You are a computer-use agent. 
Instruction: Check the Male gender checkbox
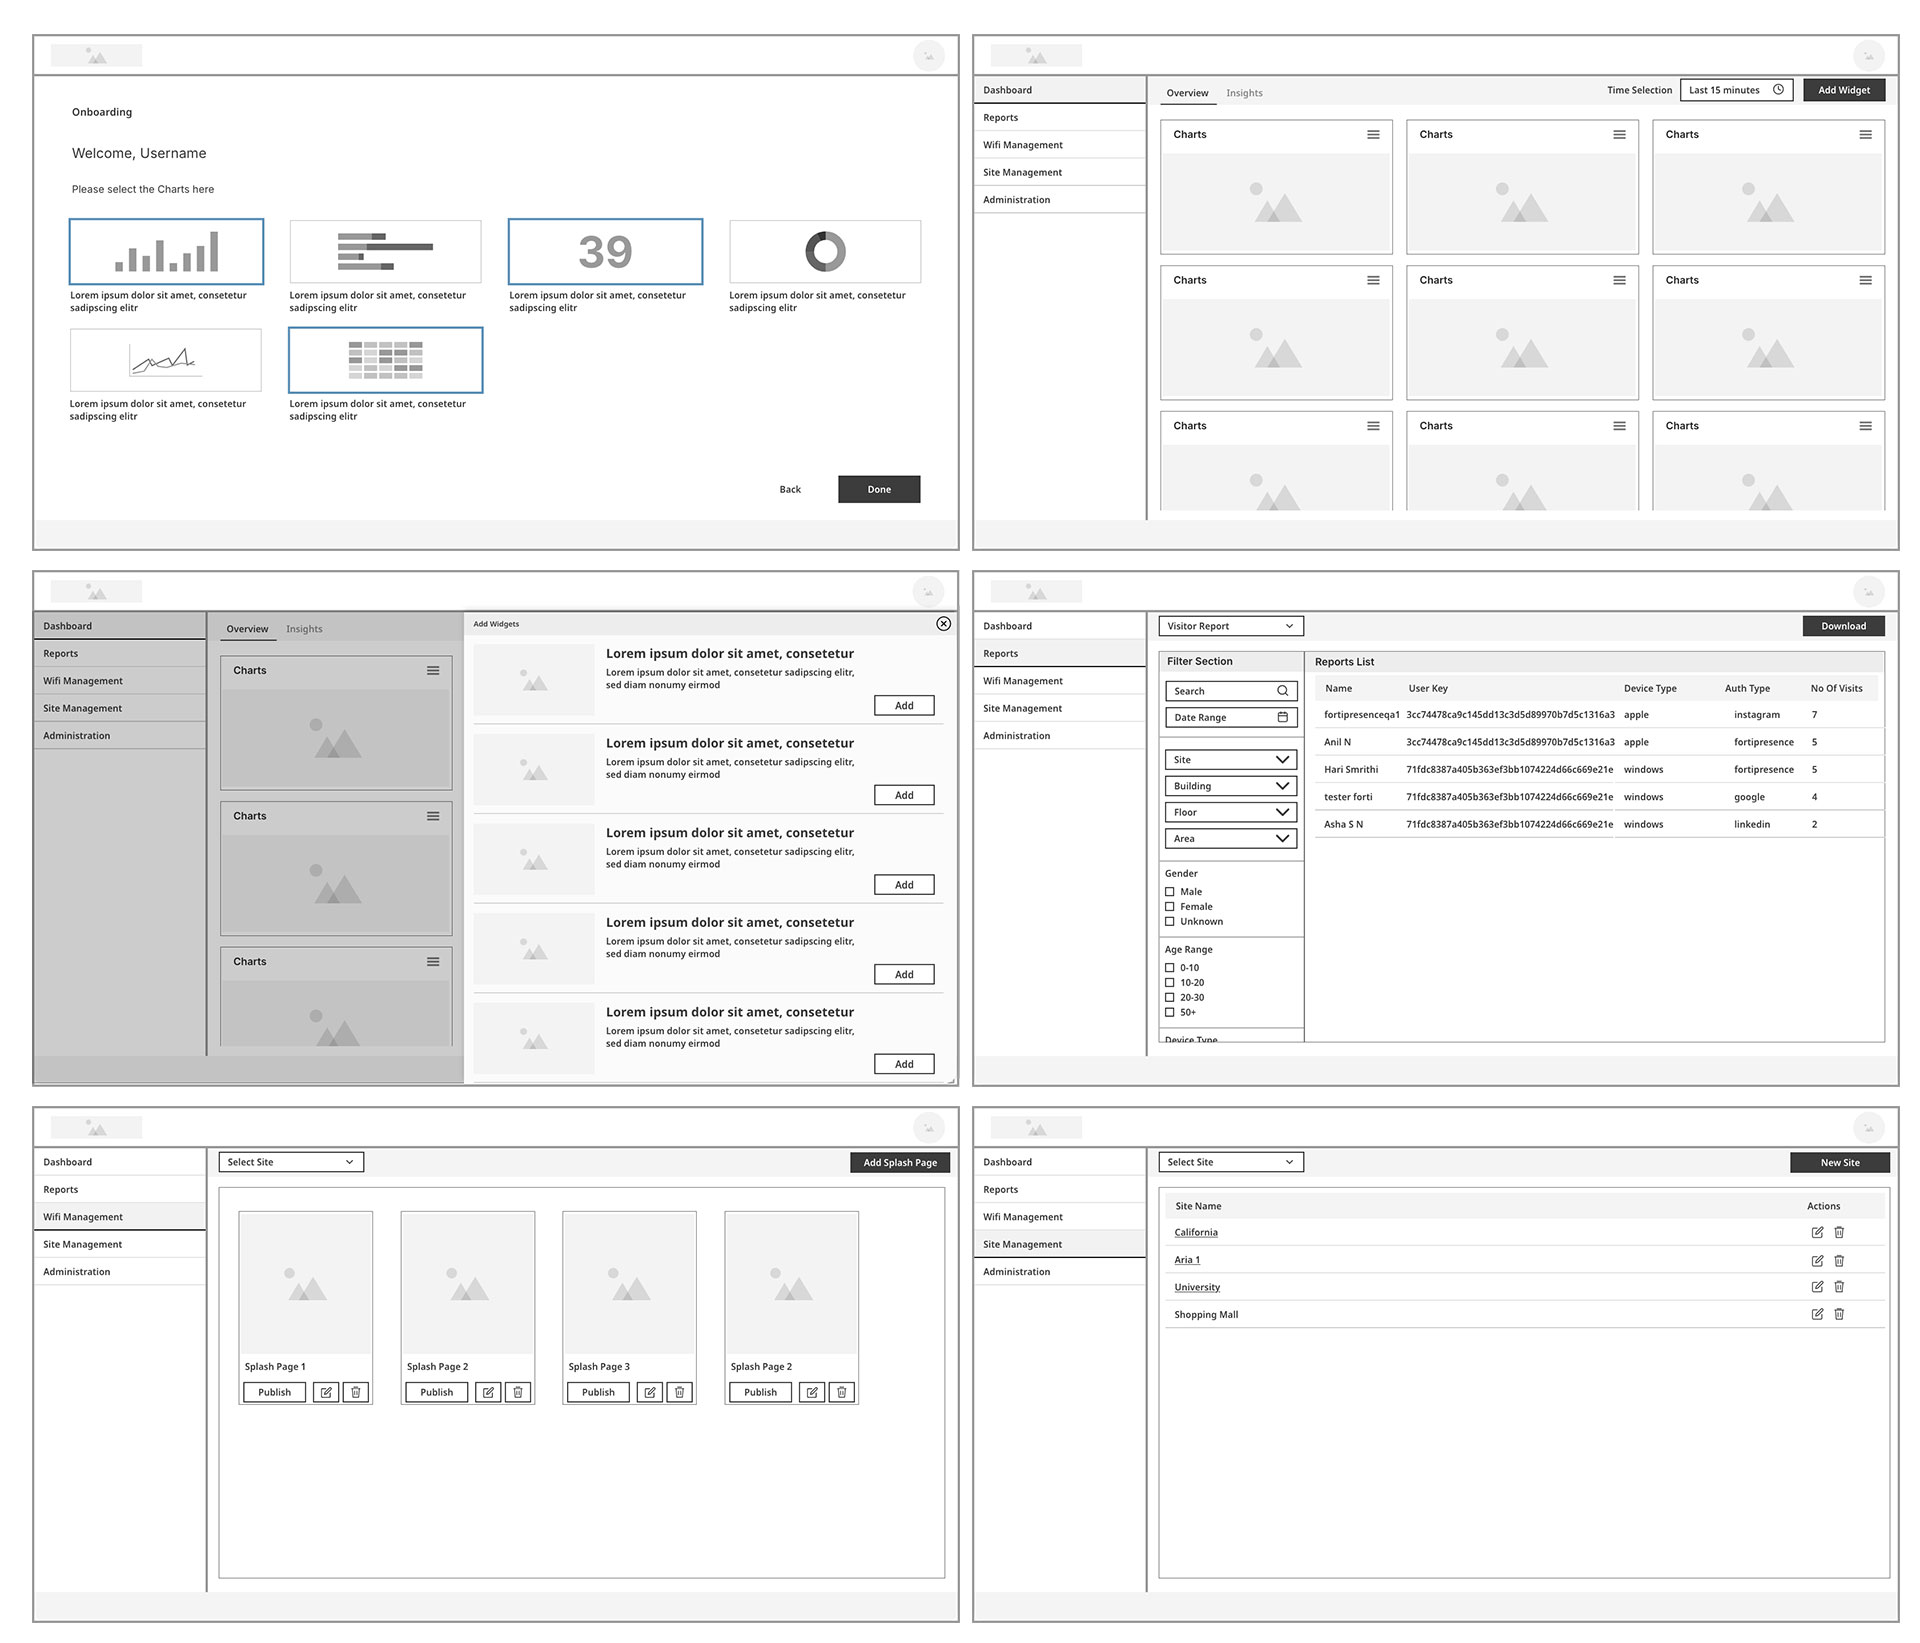1170,892
